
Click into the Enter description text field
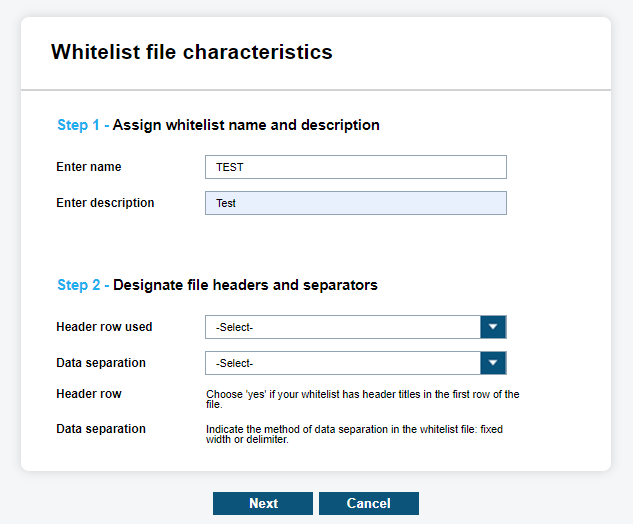click(x=355, y=203)
